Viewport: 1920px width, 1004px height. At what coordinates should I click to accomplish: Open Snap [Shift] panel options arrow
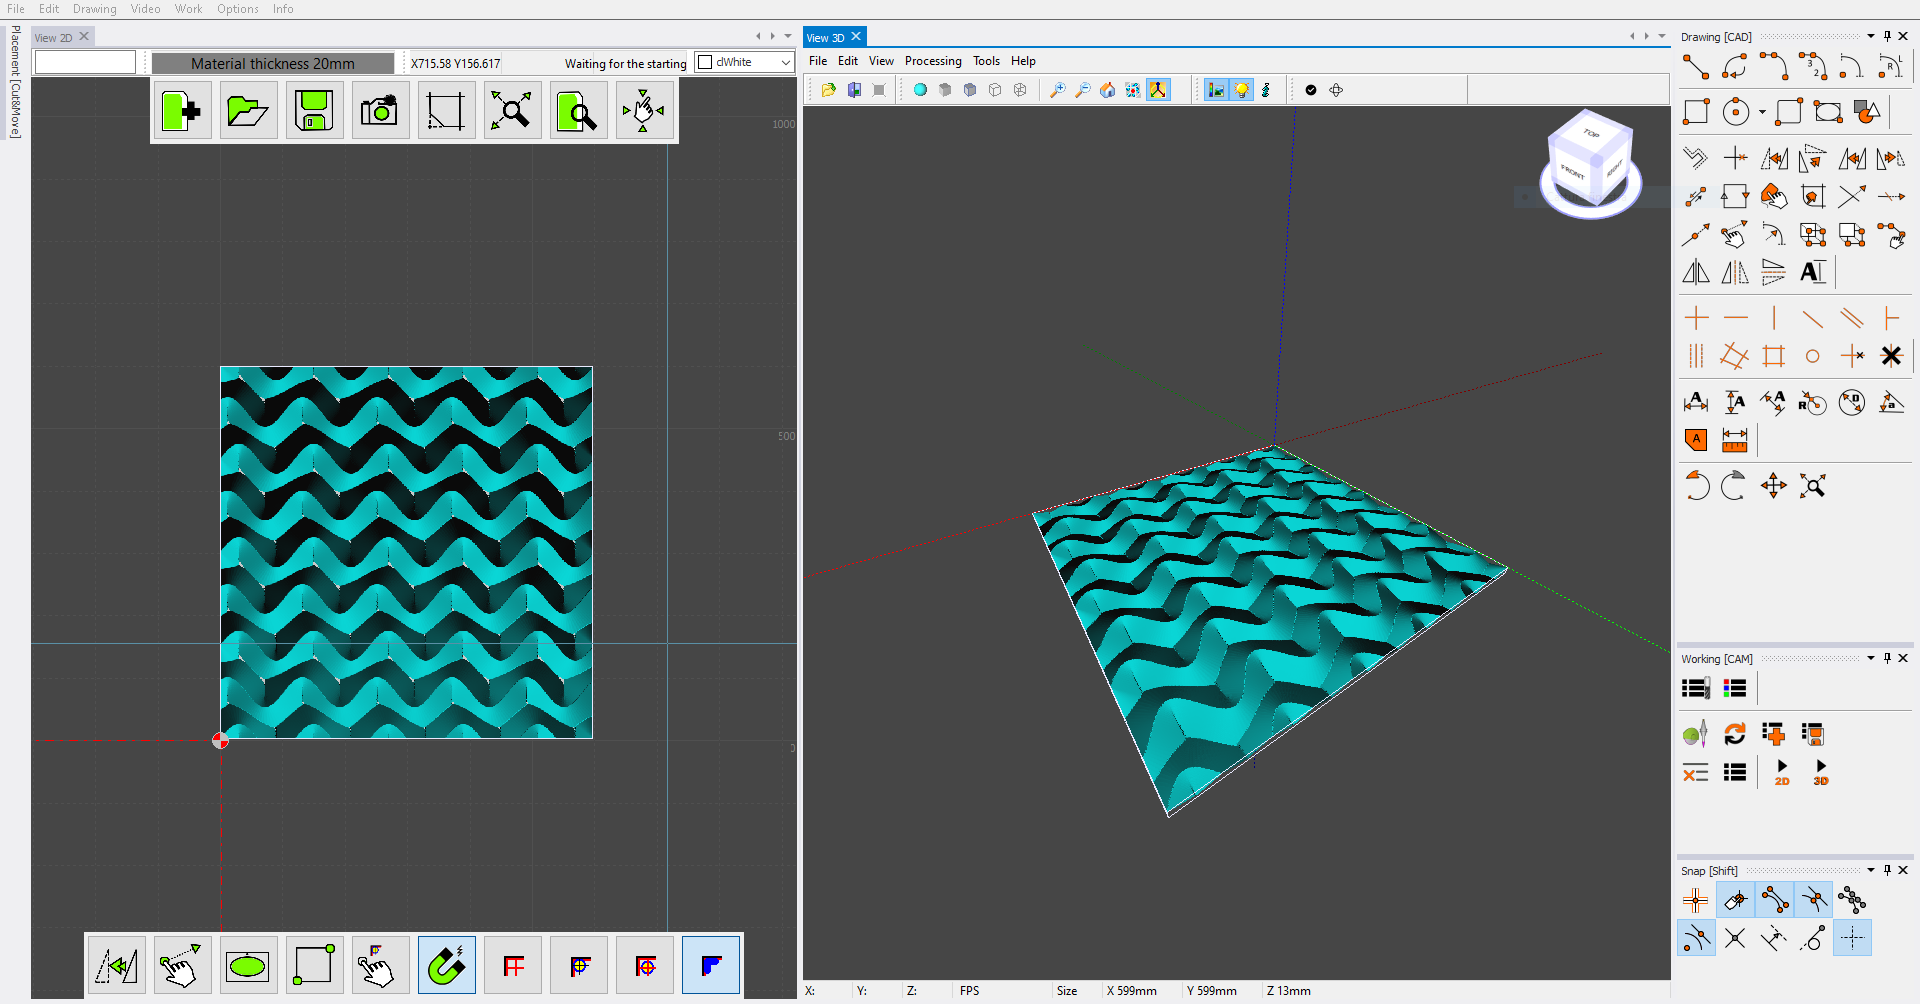[1871, 870]
